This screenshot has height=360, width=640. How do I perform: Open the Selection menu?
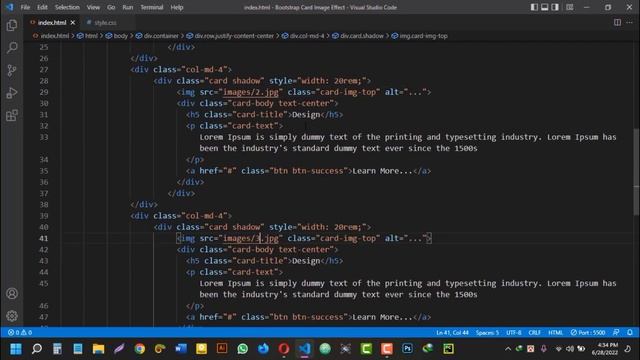(67, 7)
